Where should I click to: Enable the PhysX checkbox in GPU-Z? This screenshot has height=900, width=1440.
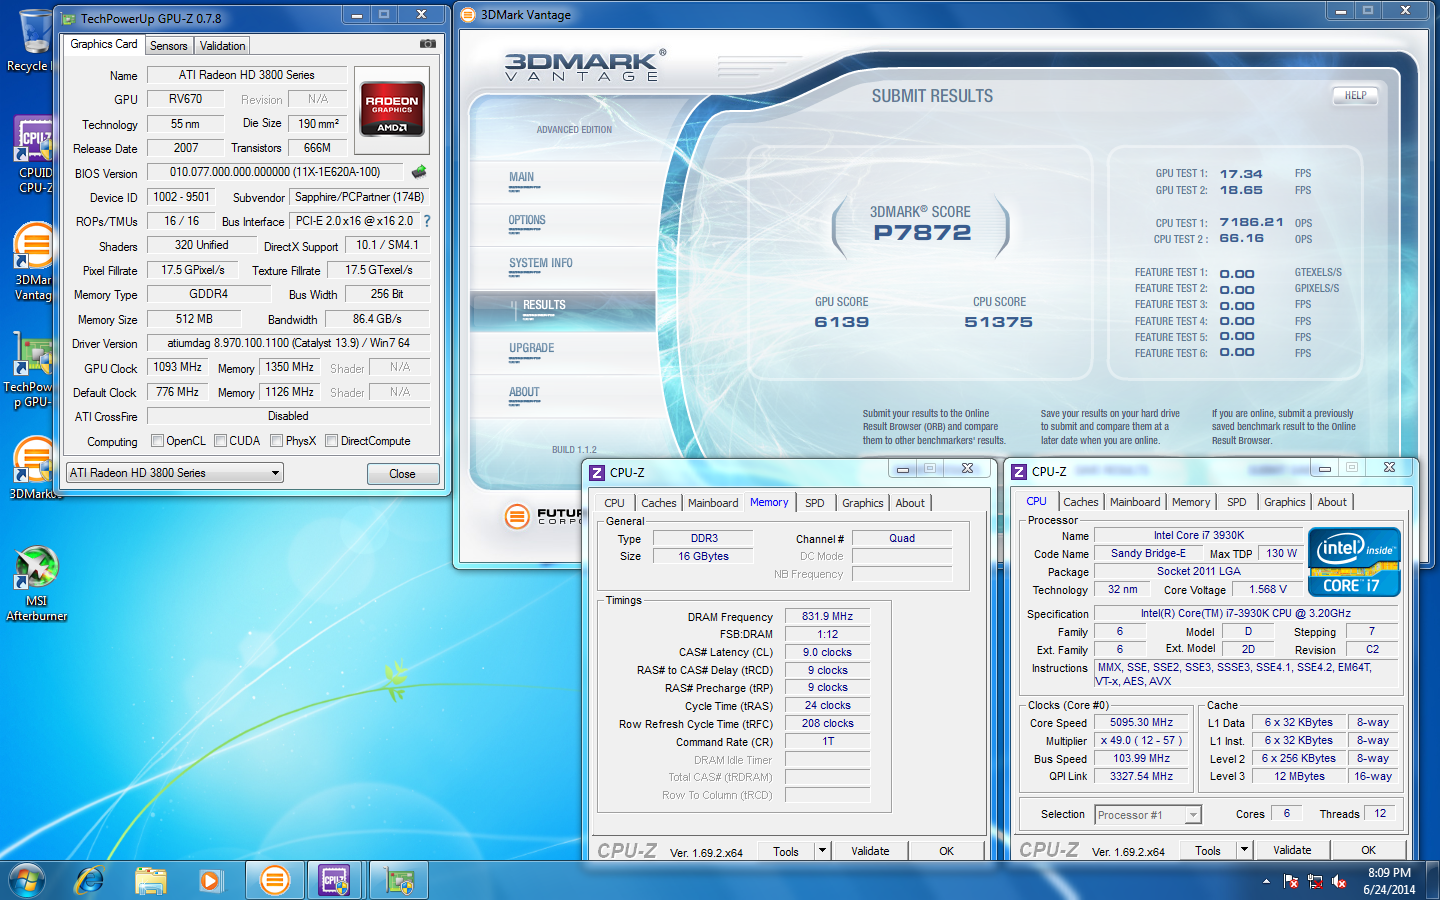(276, 441)
